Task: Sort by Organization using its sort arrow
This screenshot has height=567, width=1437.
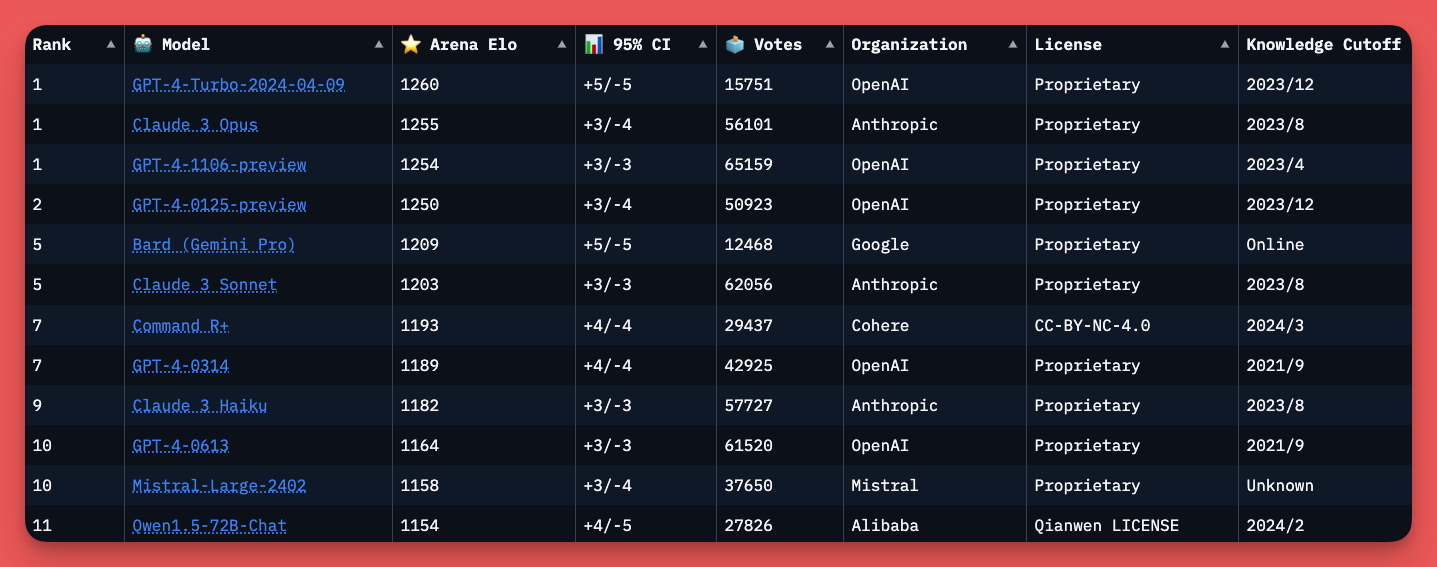Action: 1012,45
